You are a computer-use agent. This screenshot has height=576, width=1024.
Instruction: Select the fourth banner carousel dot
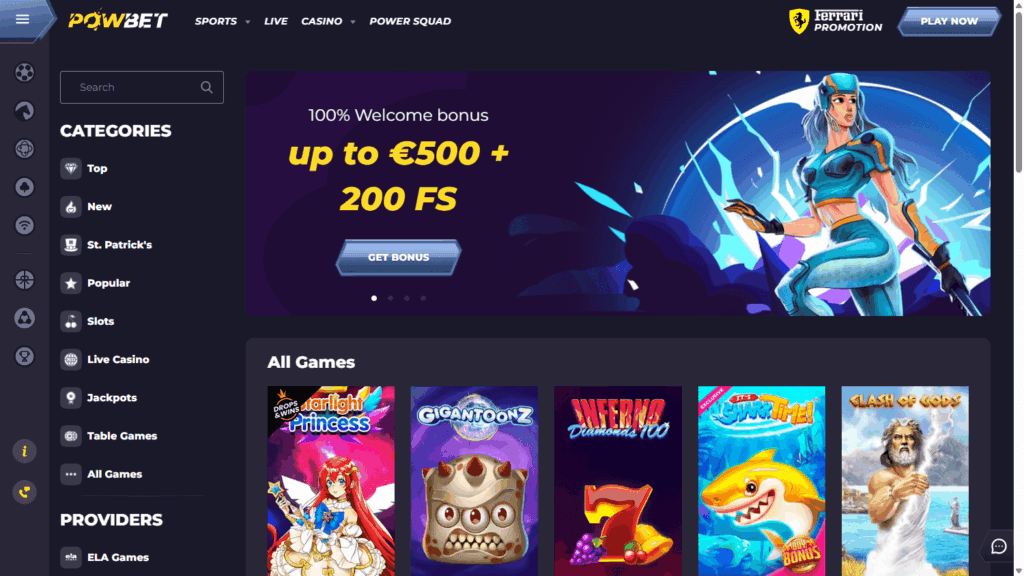pyautogui.click(x=423, y=298)
